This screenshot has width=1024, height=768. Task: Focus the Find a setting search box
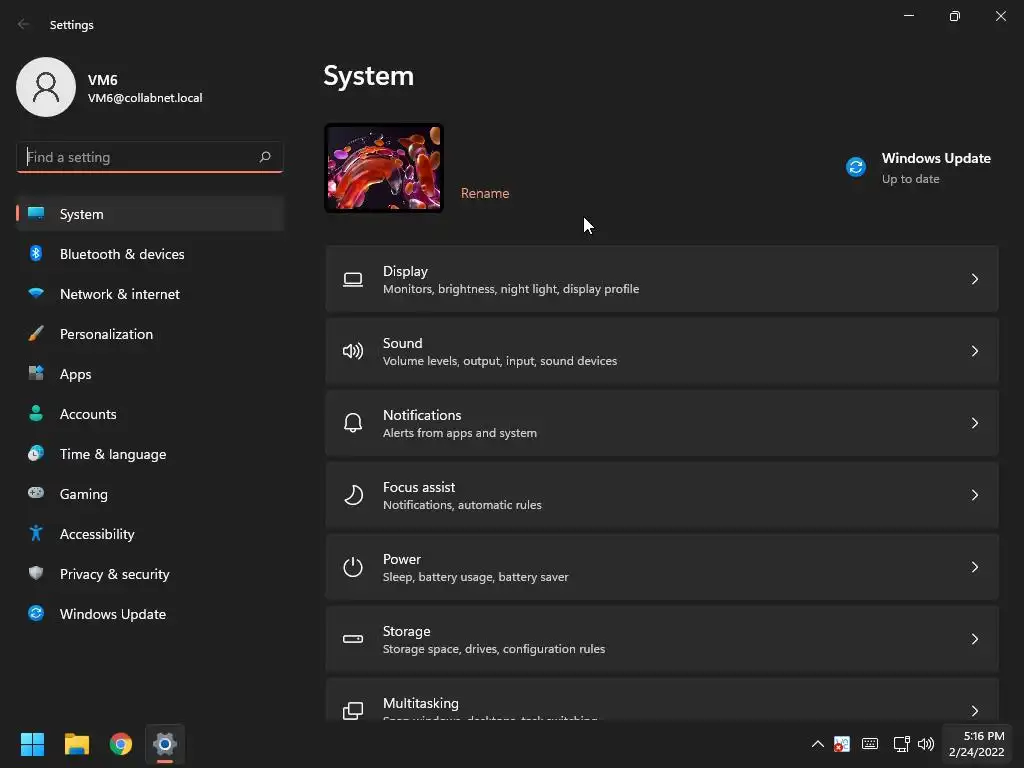click(150, 157)
